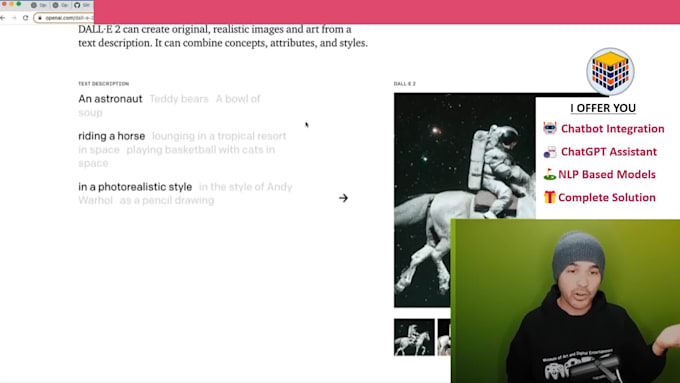Click the right arrow next to descriptions
The width and height of the screenshot is (680, 383).
pyautogui.click(x=343, y=198)
